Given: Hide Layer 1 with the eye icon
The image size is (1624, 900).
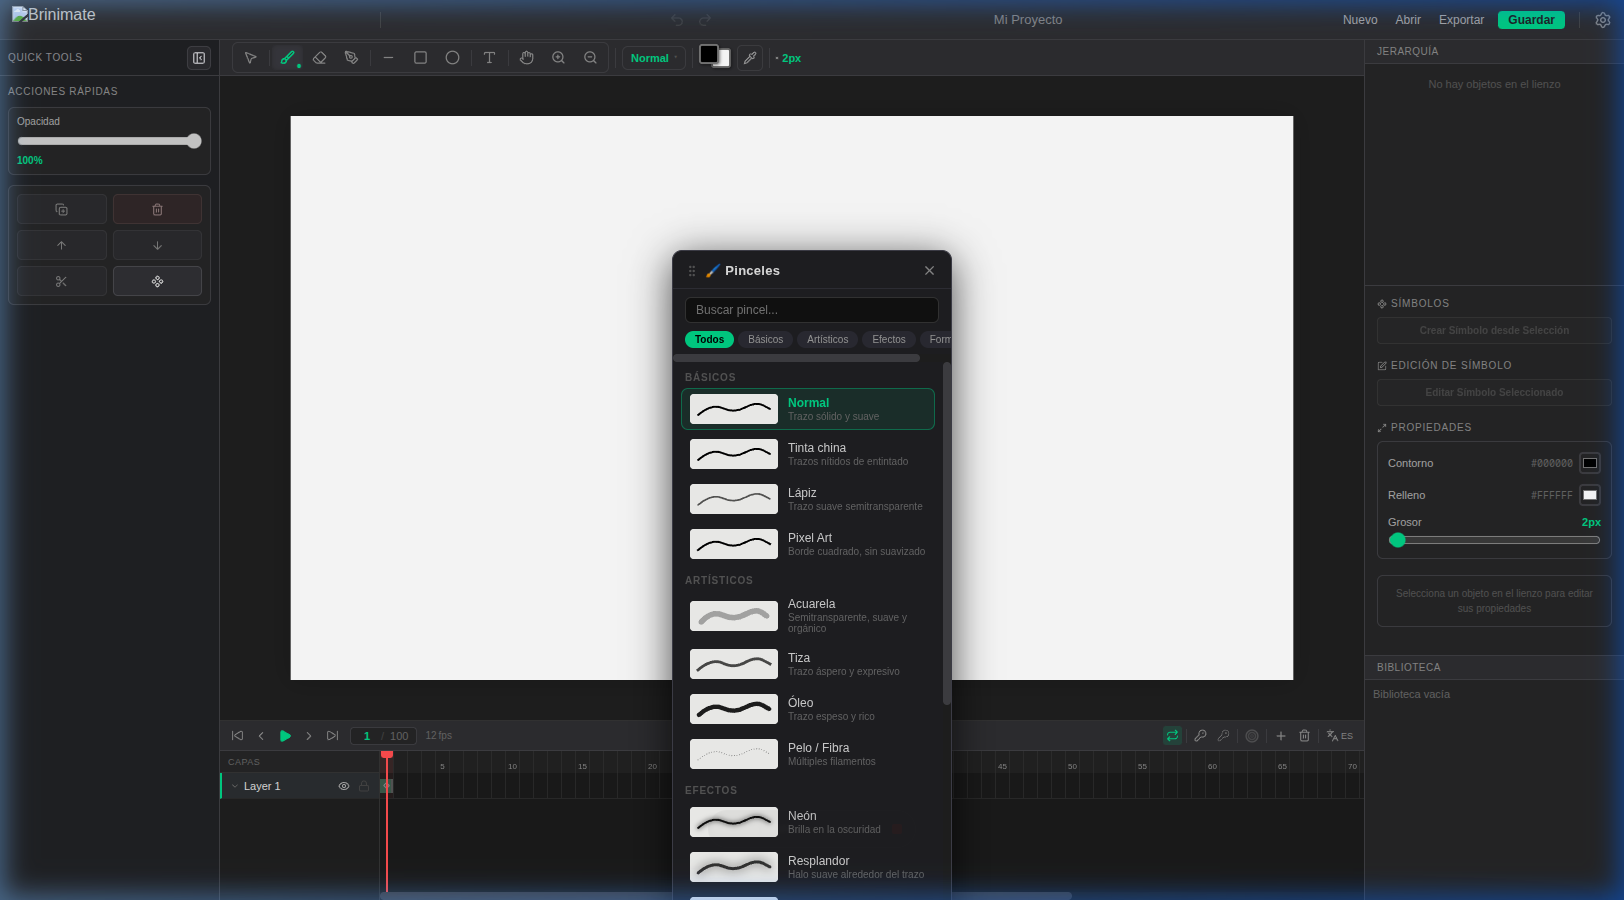Looking at the screenshot, I should (344, 787).
